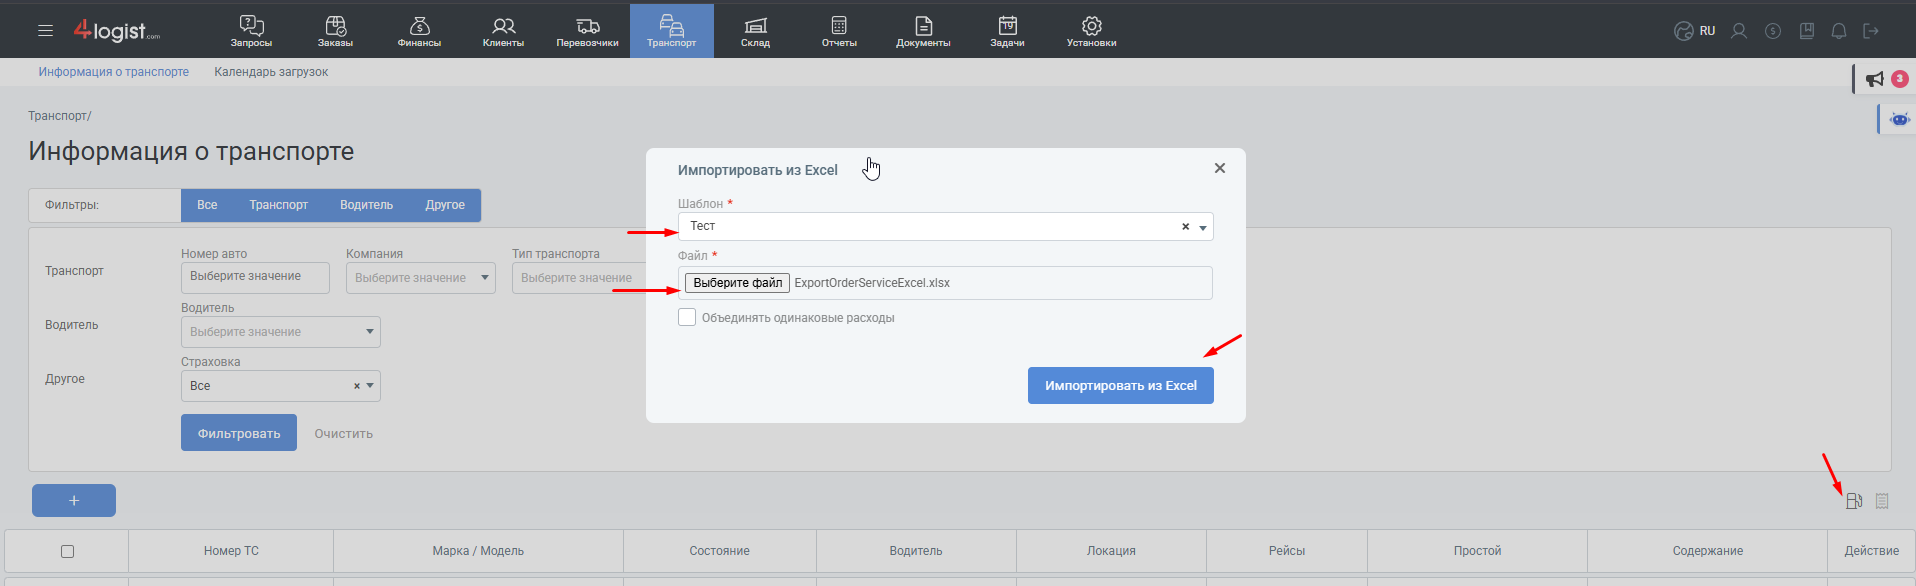
Task: Select the Водитель filter tab
Action: (366, 205)
